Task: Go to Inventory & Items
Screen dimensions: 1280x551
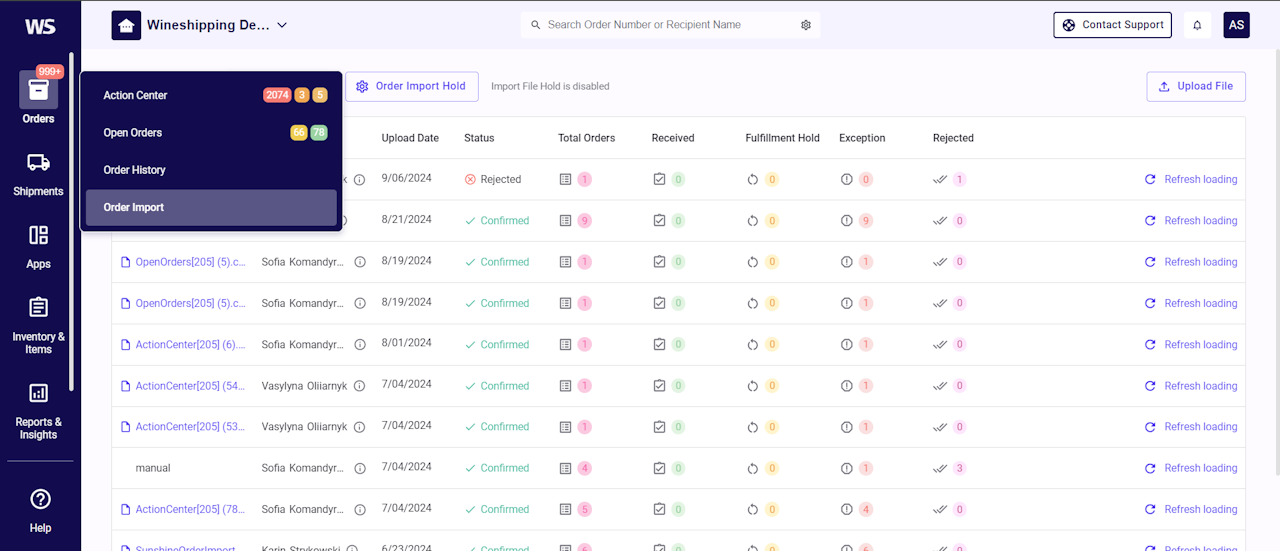Action: [38, 323]
